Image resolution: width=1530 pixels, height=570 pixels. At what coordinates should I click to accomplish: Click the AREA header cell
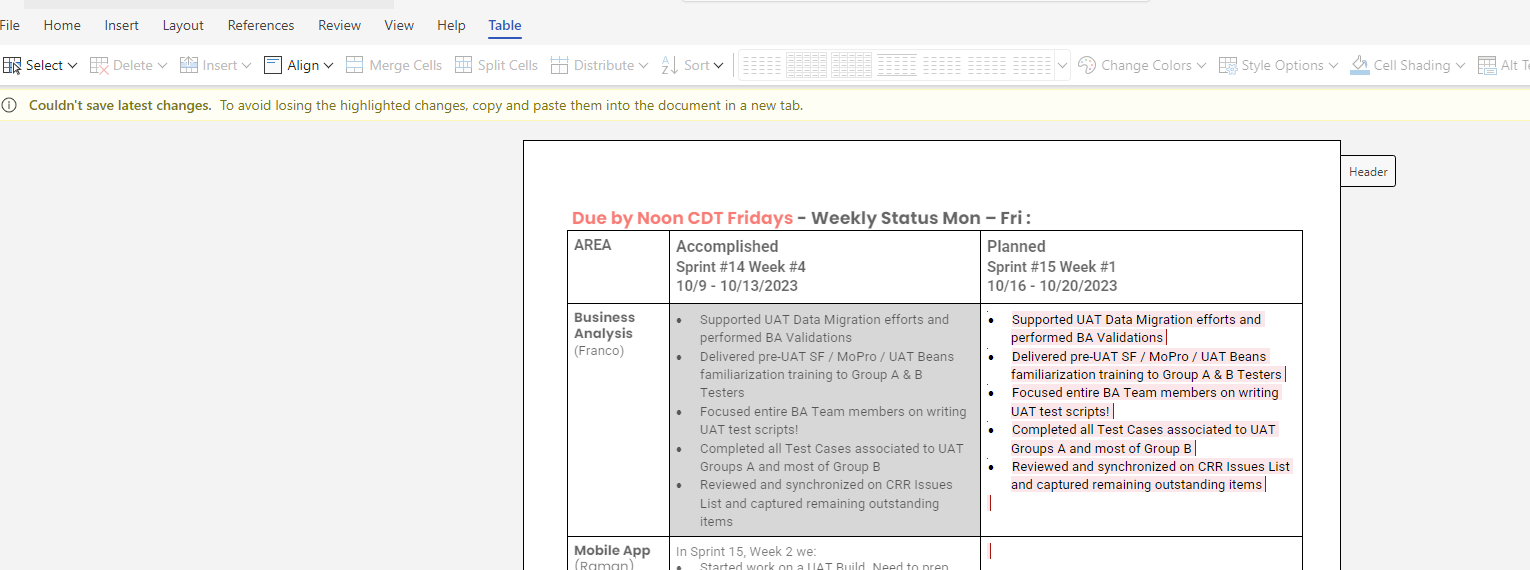tap(618, 267)
